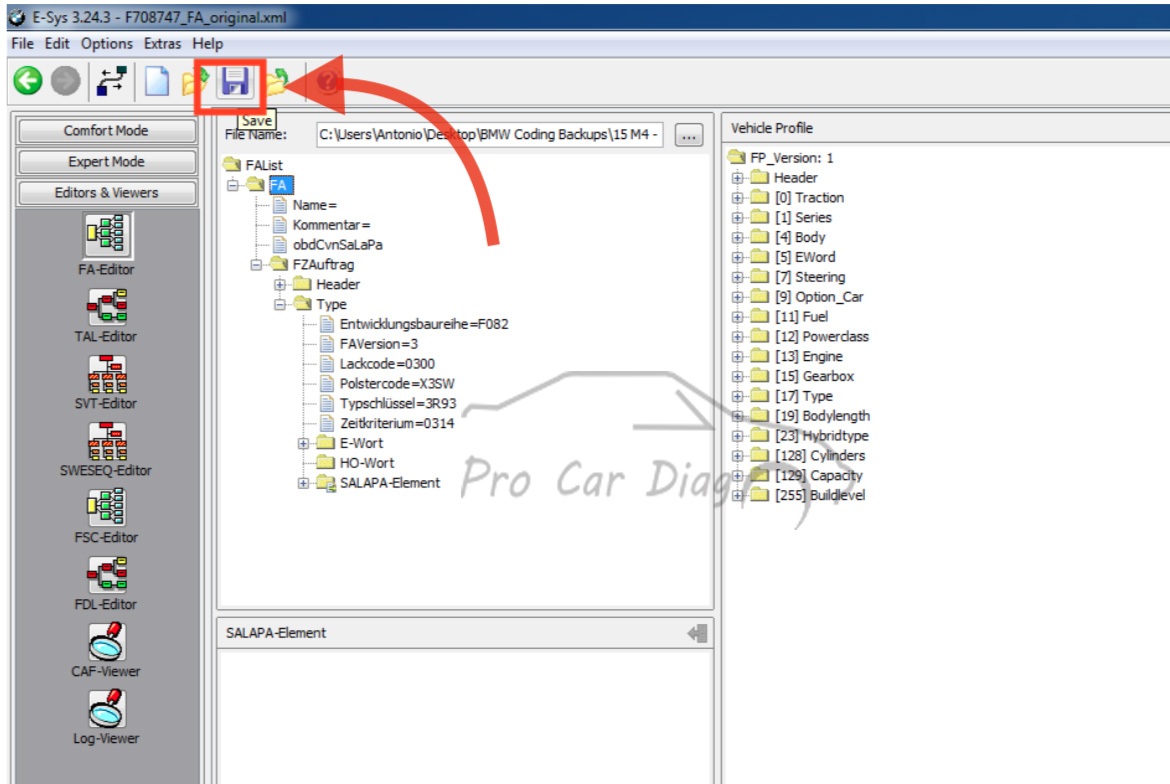
Task: Expand the Header node under FZAuftrag
Action: click(280, 284)
